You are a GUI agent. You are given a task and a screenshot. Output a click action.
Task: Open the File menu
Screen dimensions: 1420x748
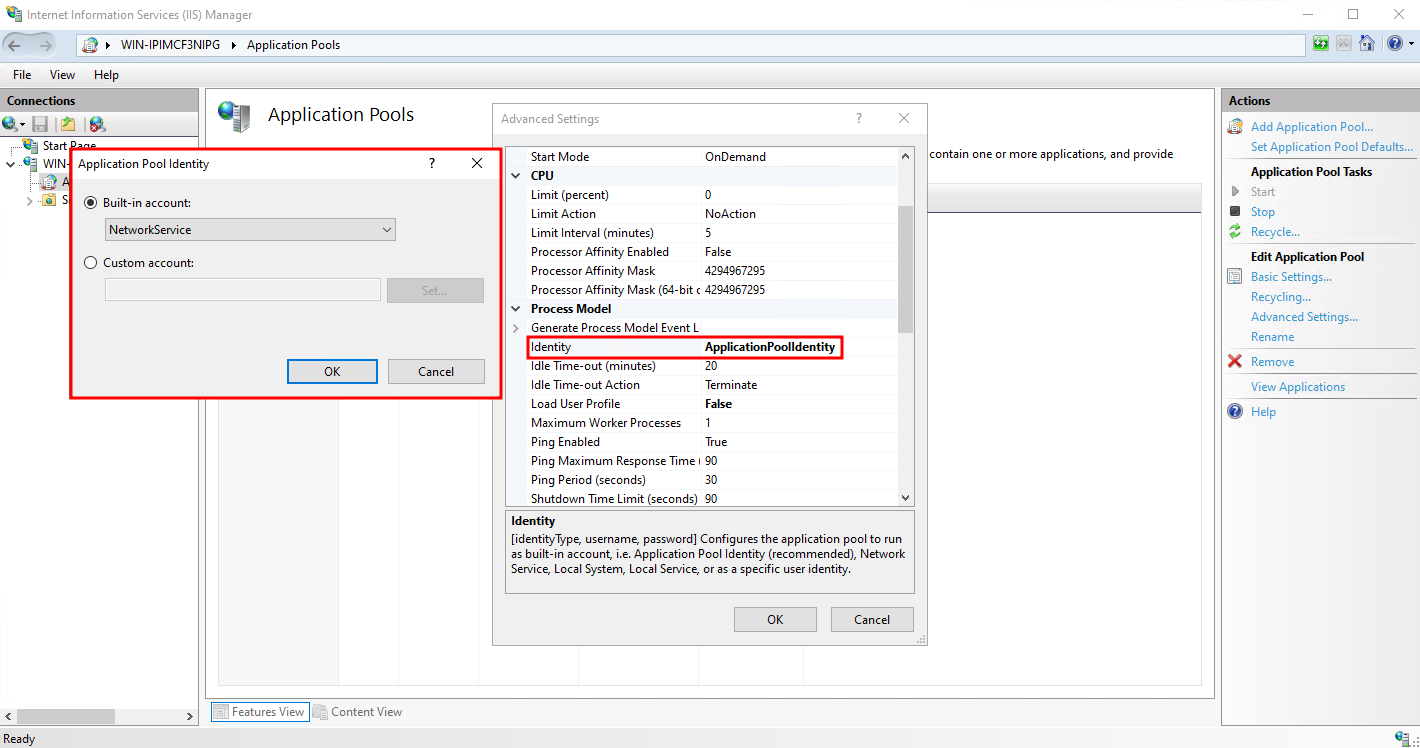(22, 75)
